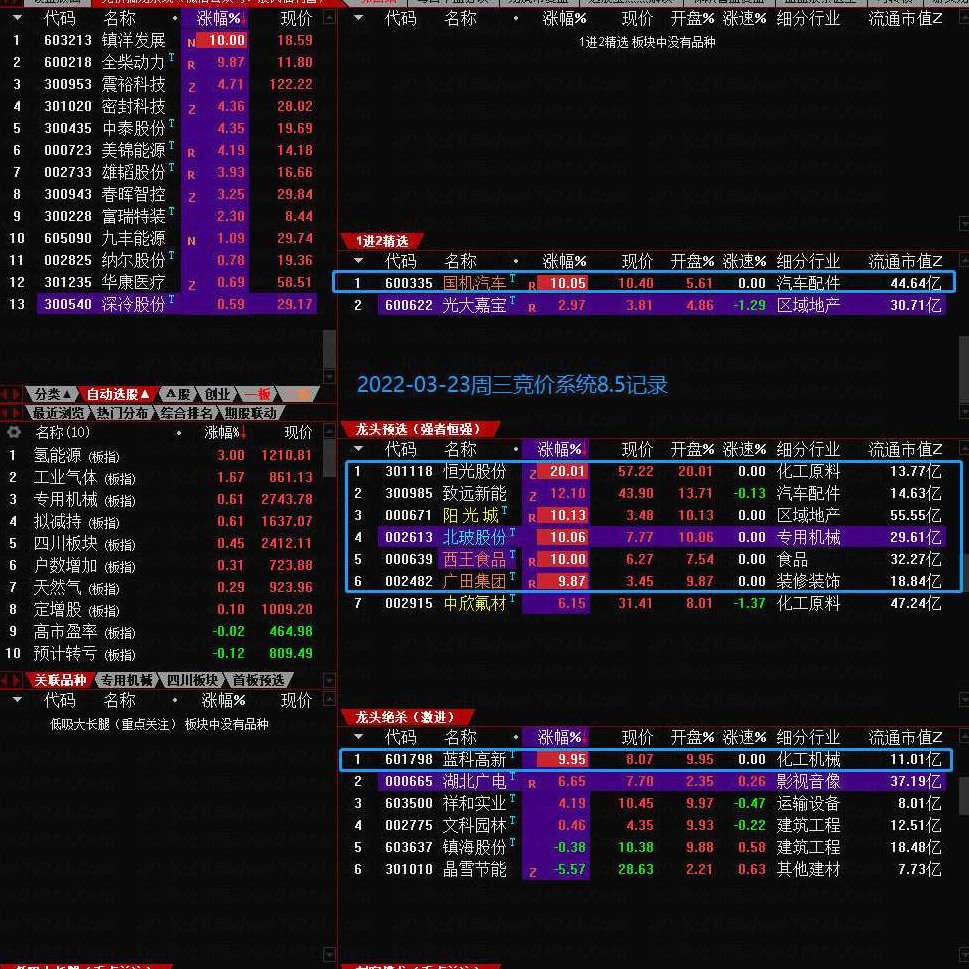
Task: Open the 热门分布 tab
Action: pyautogui.click(x=123, y=412)
